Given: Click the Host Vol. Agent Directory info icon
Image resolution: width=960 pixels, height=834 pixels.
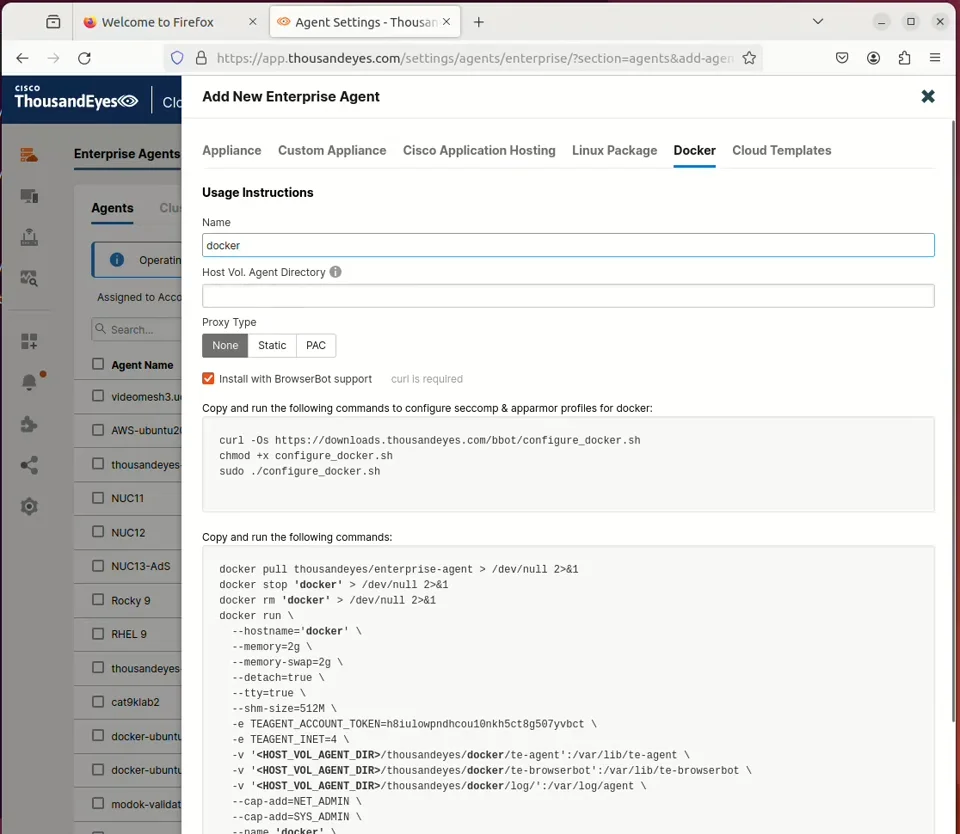Looking at the screenshot, I should click(x=336, y=272).
